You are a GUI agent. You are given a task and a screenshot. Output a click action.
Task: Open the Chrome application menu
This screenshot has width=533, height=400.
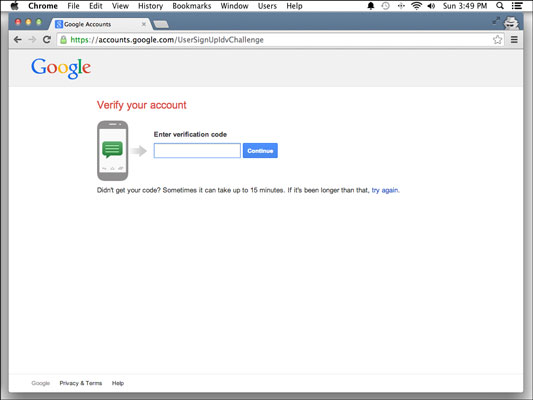(43, 6)
